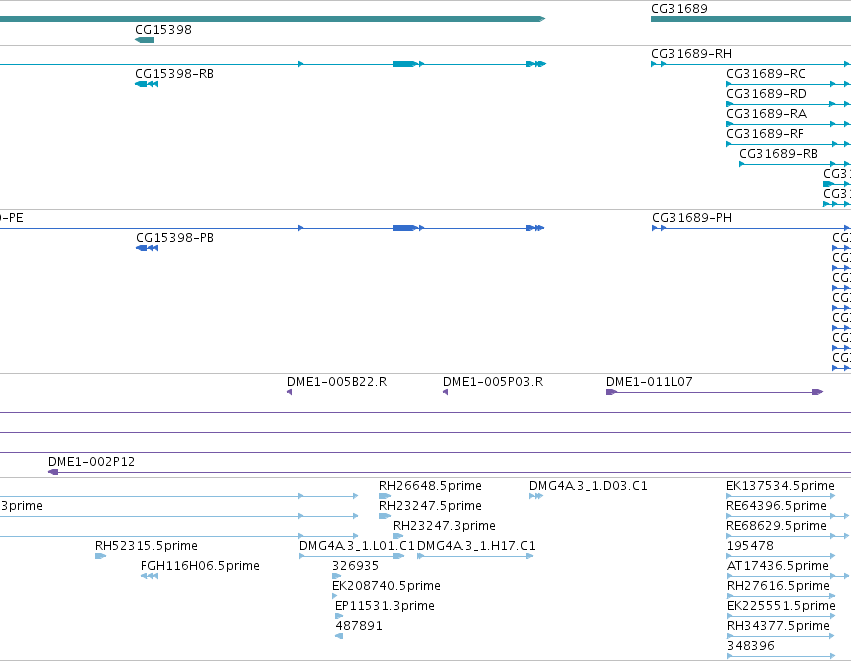Select the 348396 feature label
The width and height of the screenshot is (851, 661).
pyautogui.click(x=751, y=646)
